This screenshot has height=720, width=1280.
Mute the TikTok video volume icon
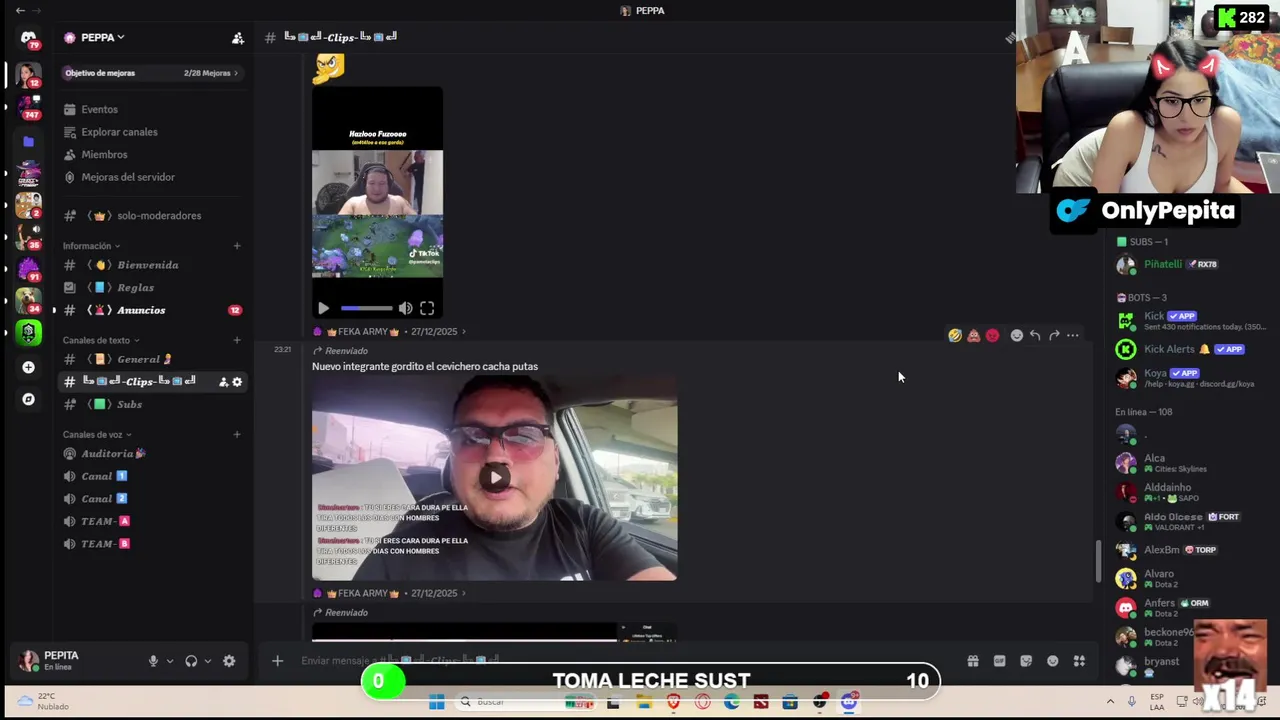(x=405, y=309)
